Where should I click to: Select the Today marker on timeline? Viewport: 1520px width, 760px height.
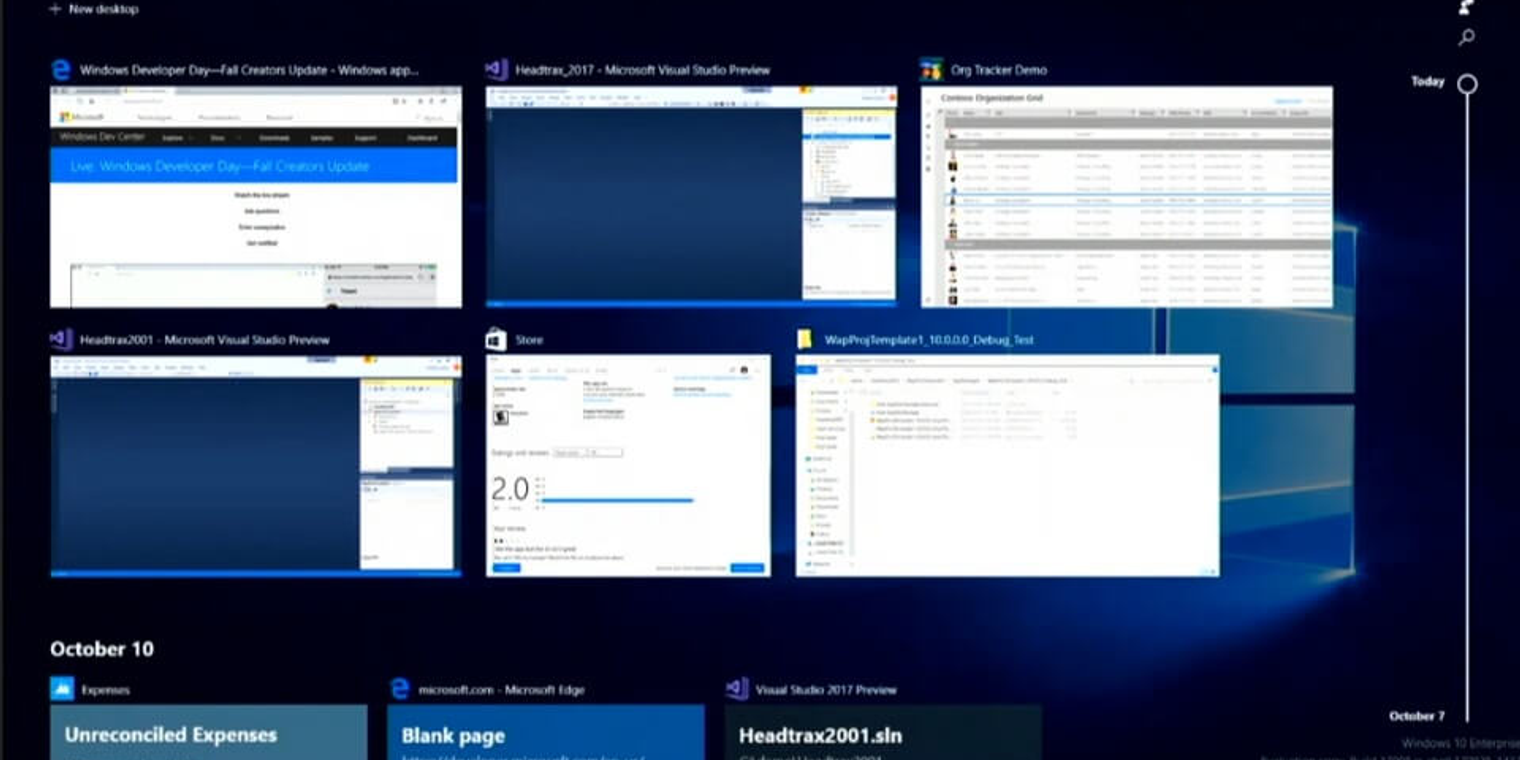tap(1467, 84)
